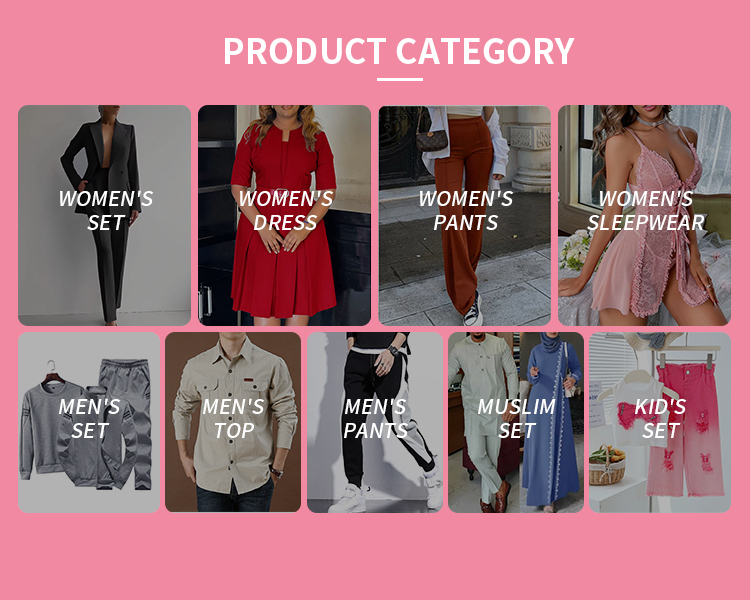Select the Men's Top category
Viewport: 750px width, 600px height.
pyautogui.click(x=233, y=422)
